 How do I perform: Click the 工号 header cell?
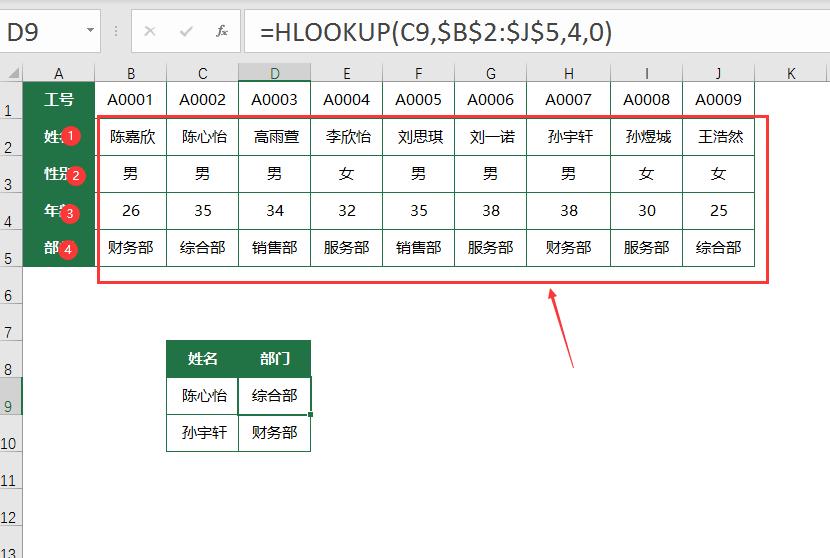point(59,100)
